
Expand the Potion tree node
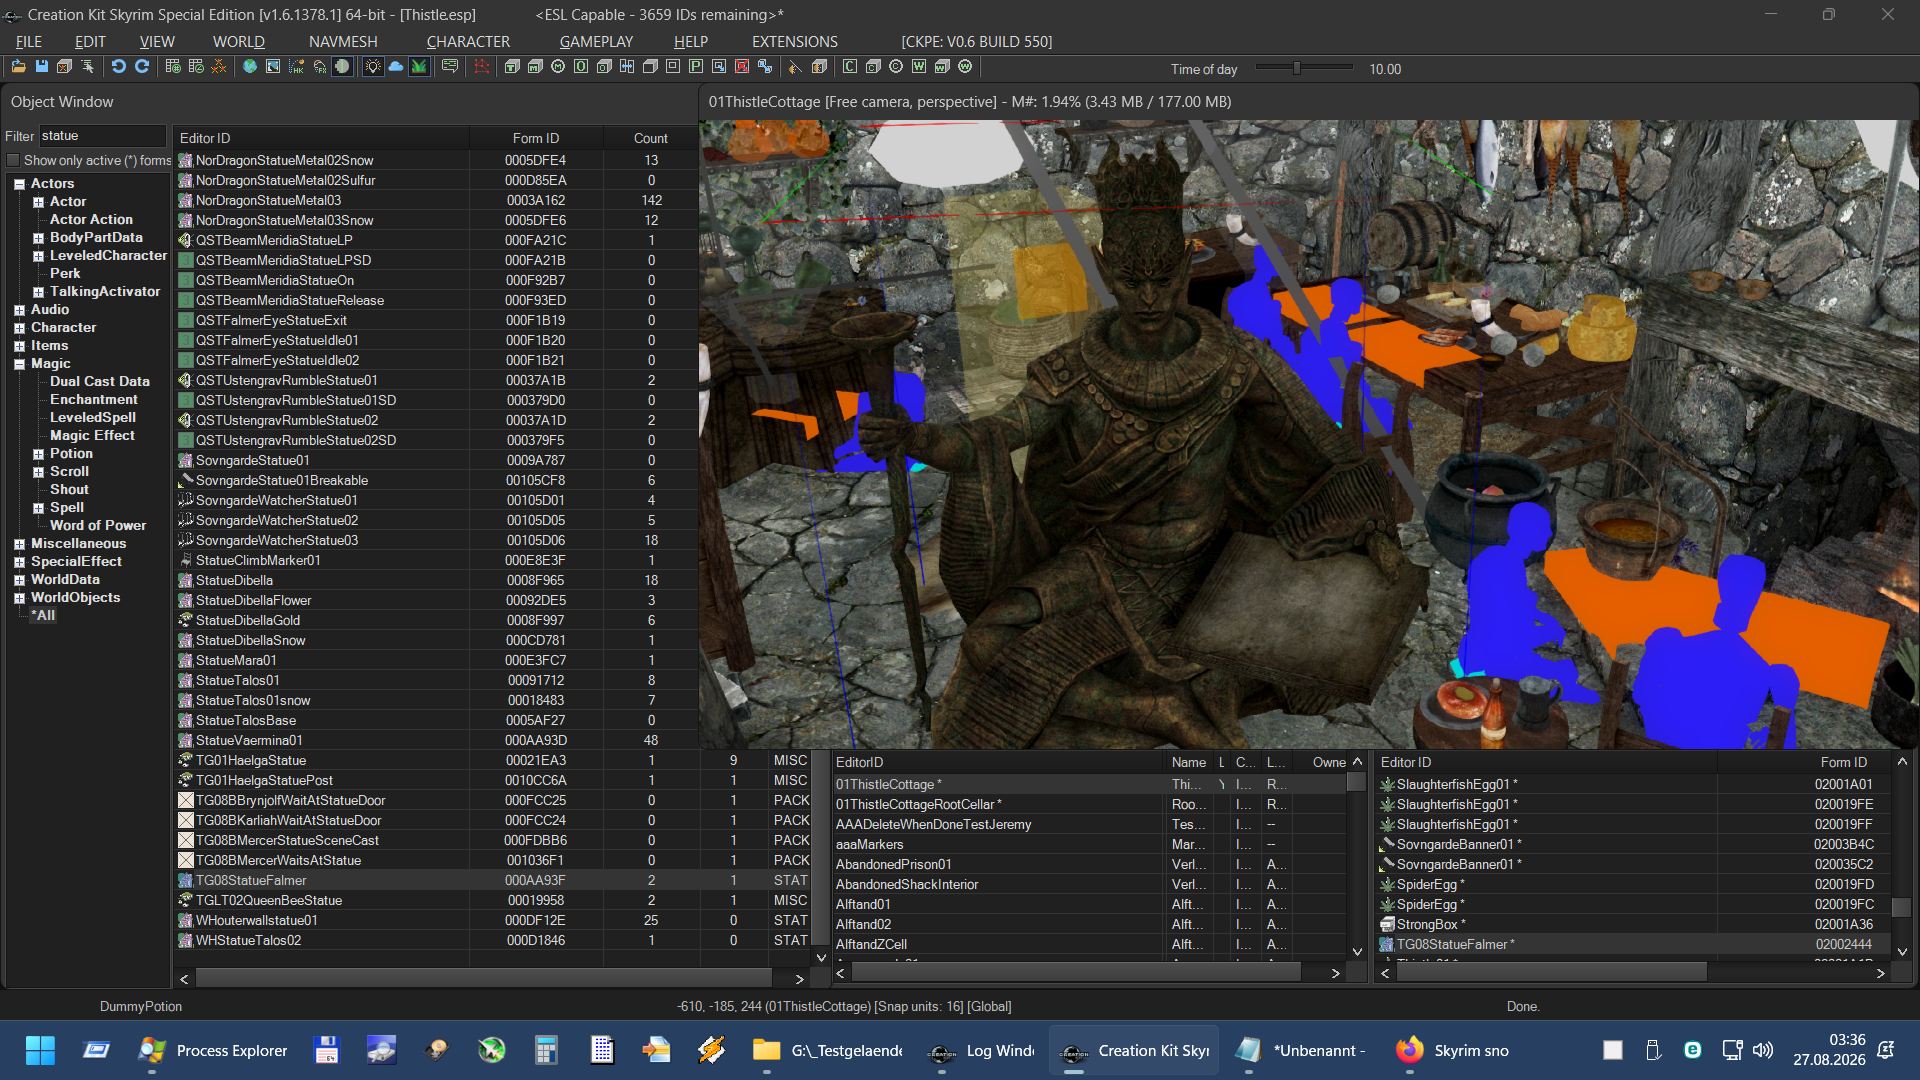pos(38,454)
